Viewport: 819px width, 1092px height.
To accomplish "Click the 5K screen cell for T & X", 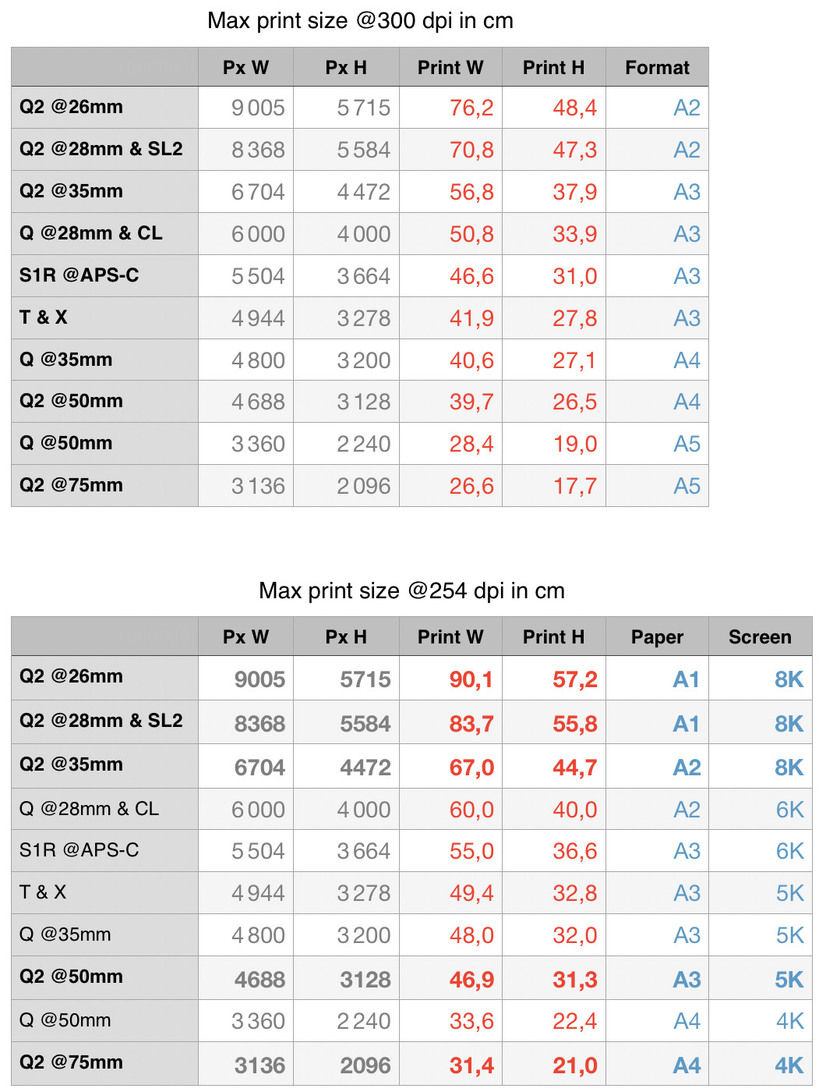I will [x=789, y=893].
